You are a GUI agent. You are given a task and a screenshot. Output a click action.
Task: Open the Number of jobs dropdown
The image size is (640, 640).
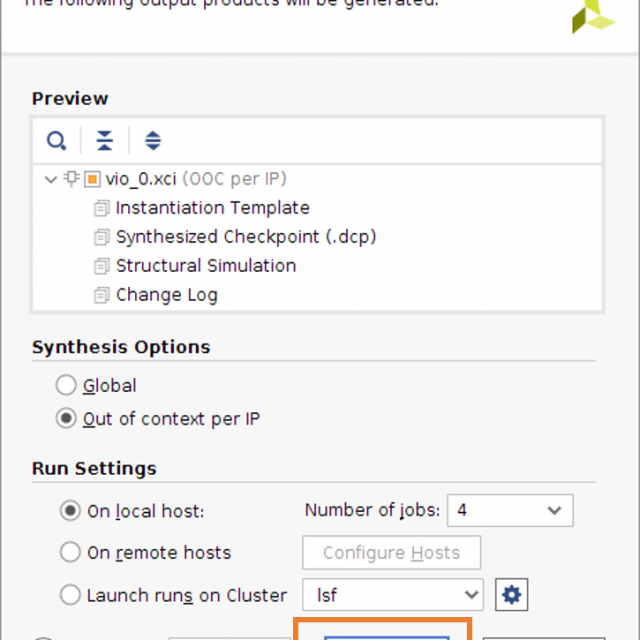510,510
